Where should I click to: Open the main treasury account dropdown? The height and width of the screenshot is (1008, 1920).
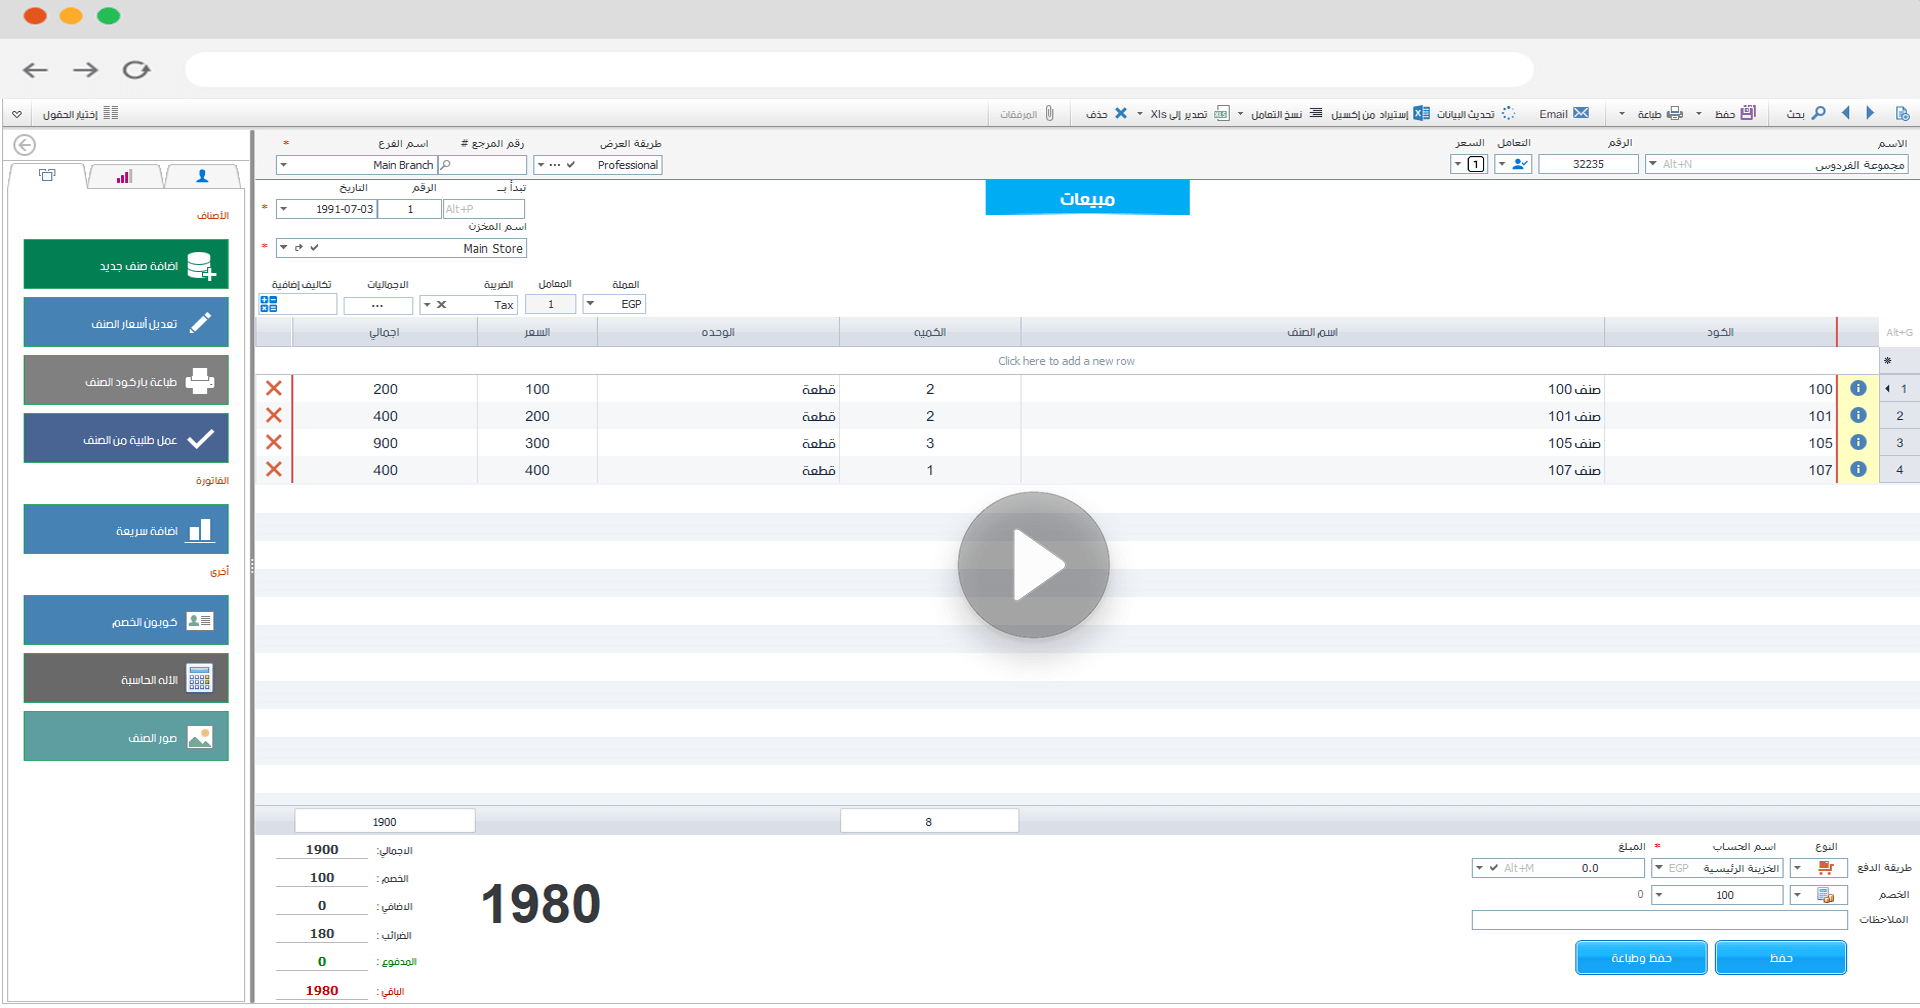click(x=1659, y=868)
